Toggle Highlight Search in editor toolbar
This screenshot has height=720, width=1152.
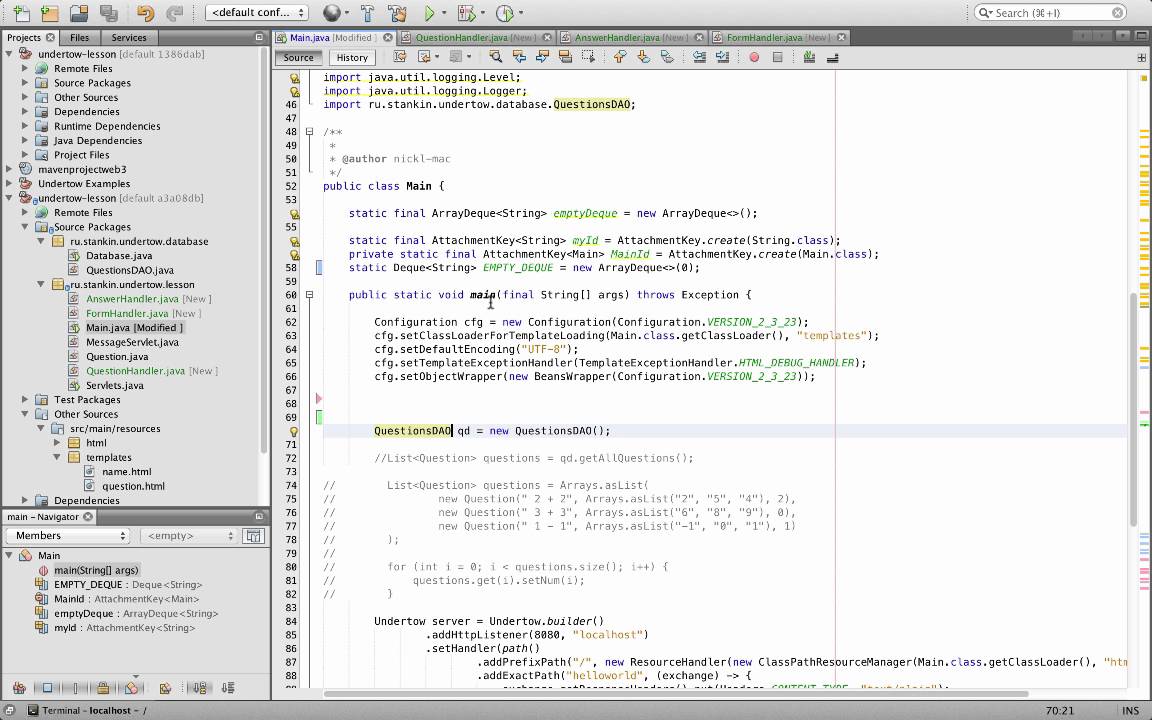[565, 57]
